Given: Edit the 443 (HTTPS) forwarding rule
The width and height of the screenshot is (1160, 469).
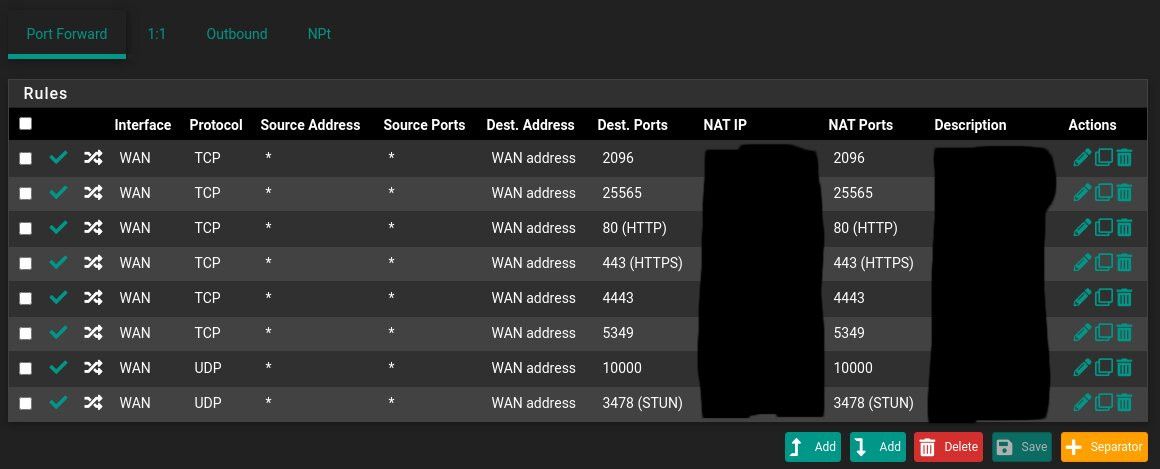Looking at the screenshot, I should point(1081,263).
